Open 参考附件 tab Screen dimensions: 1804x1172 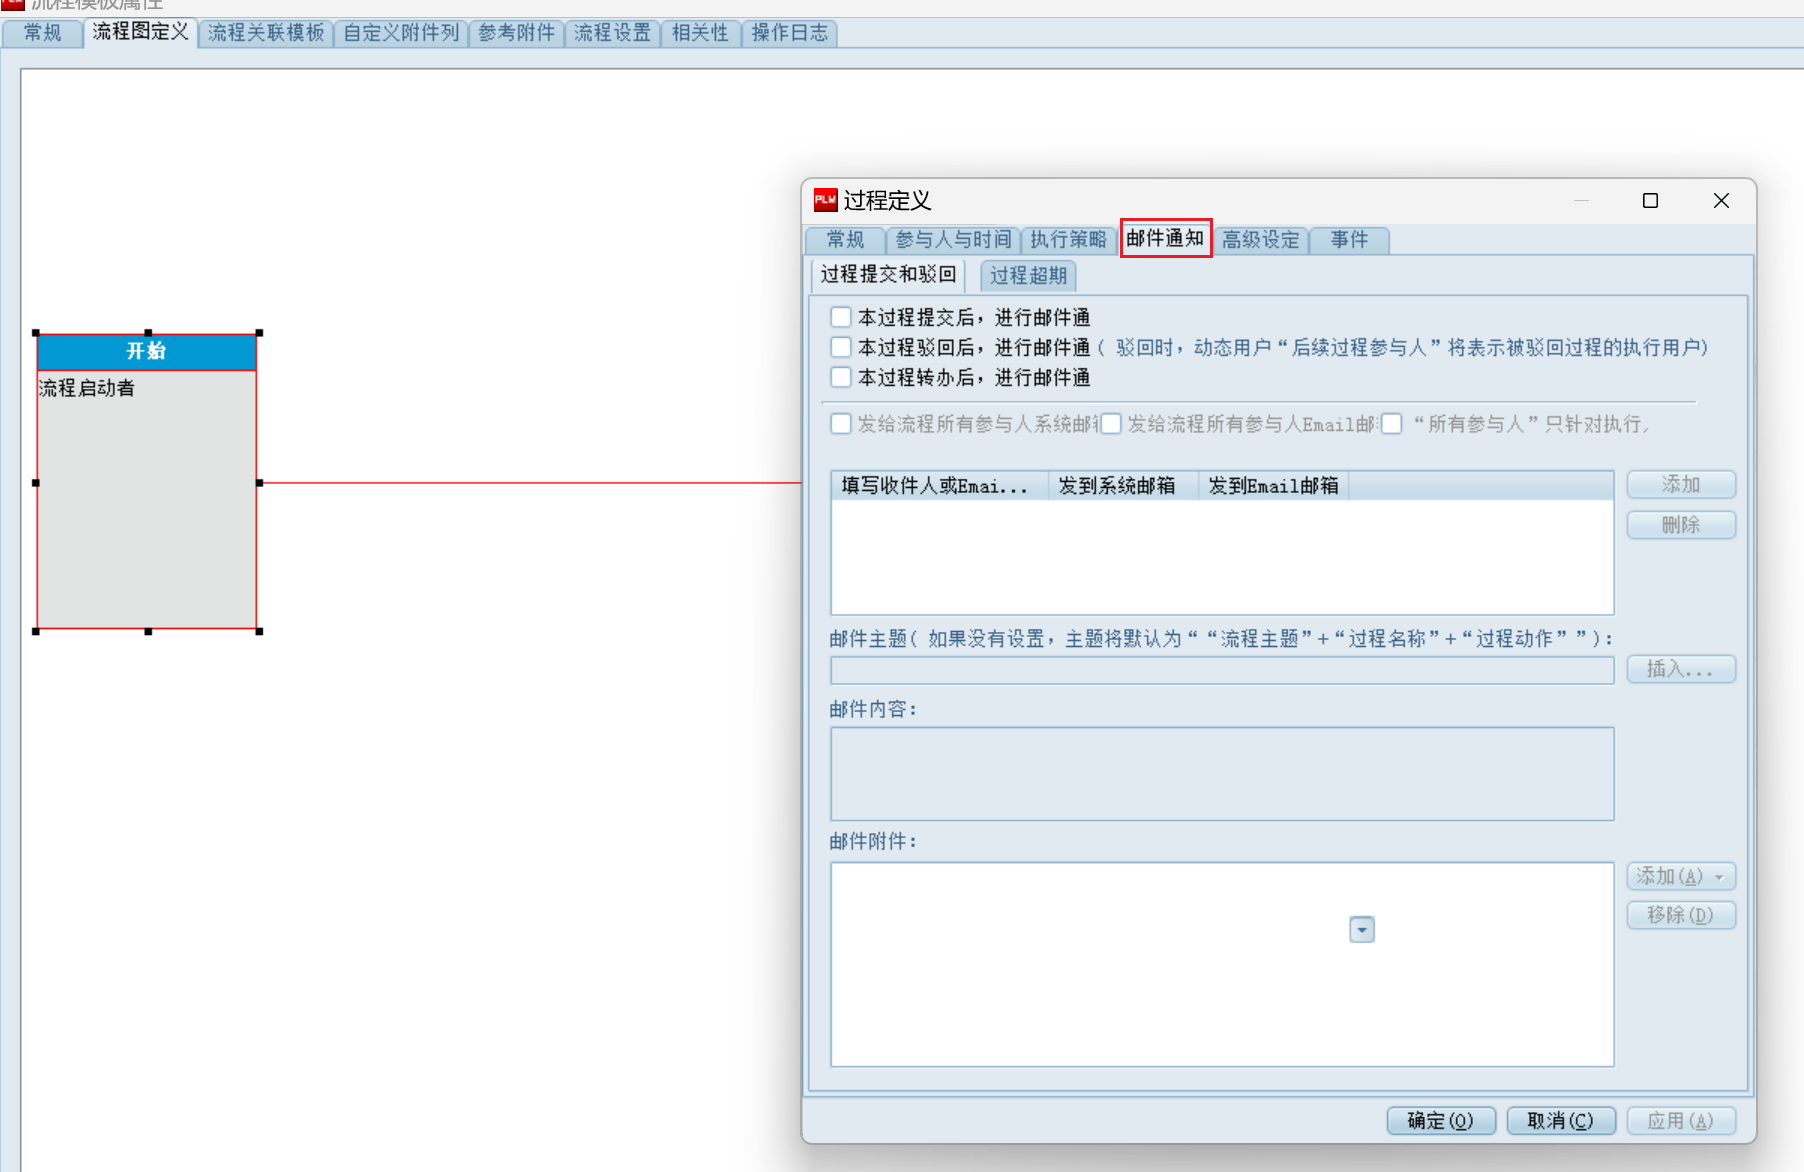[x=516, y=33]
